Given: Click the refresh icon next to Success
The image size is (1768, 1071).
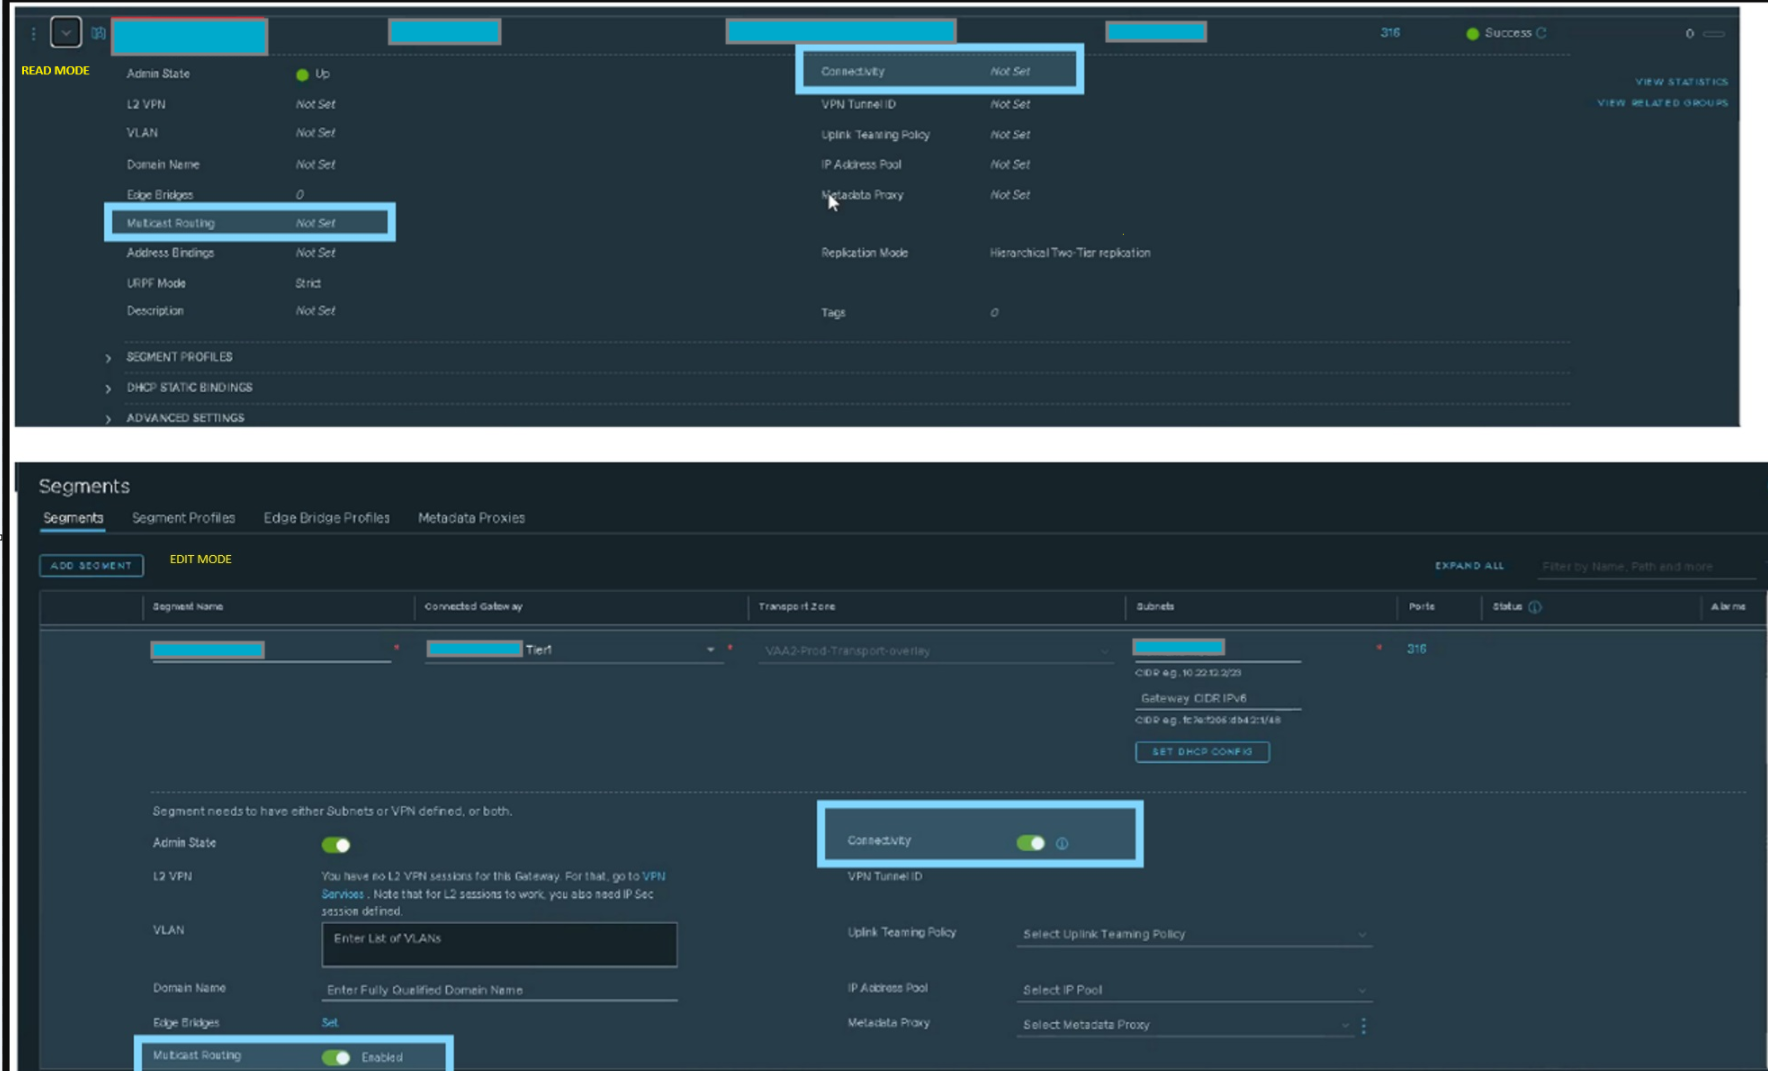Looking at the screenshot, I should pos(1542,33).
